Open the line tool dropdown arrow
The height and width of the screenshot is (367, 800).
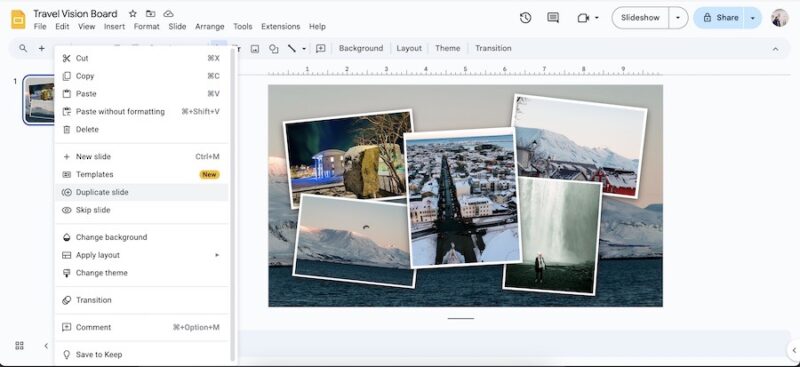[x=304, y=48]
